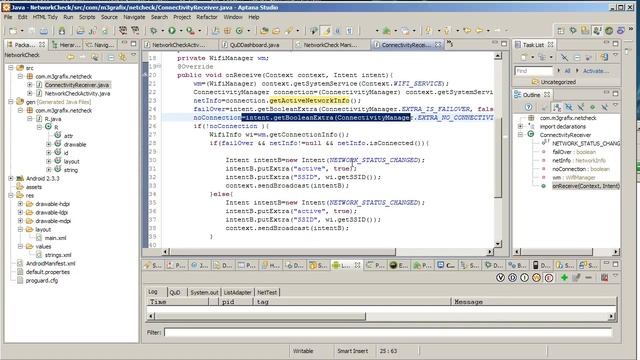Click the Activate... link in Task List

(x=596, y=71)
